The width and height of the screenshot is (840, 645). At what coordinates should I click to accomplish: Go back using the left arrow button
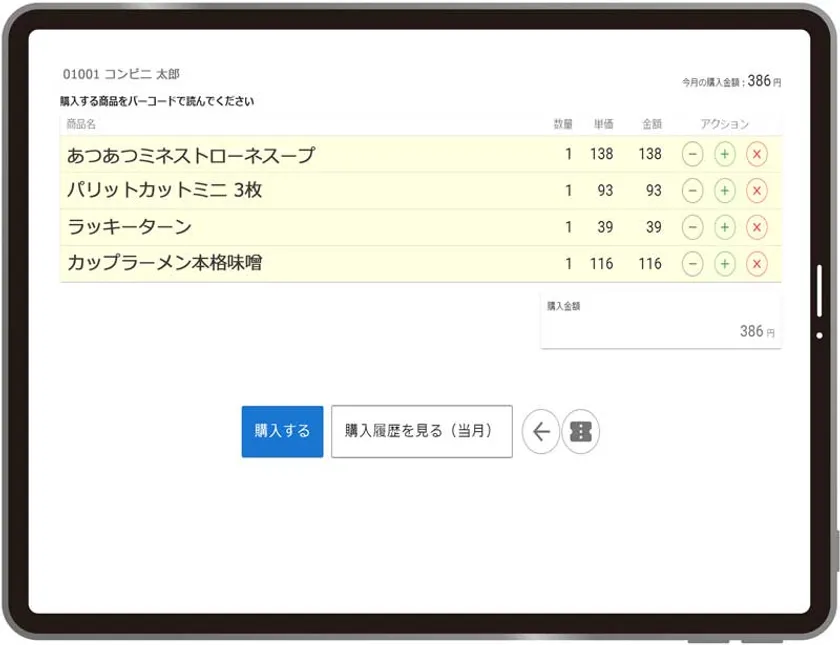click(541, 432)
